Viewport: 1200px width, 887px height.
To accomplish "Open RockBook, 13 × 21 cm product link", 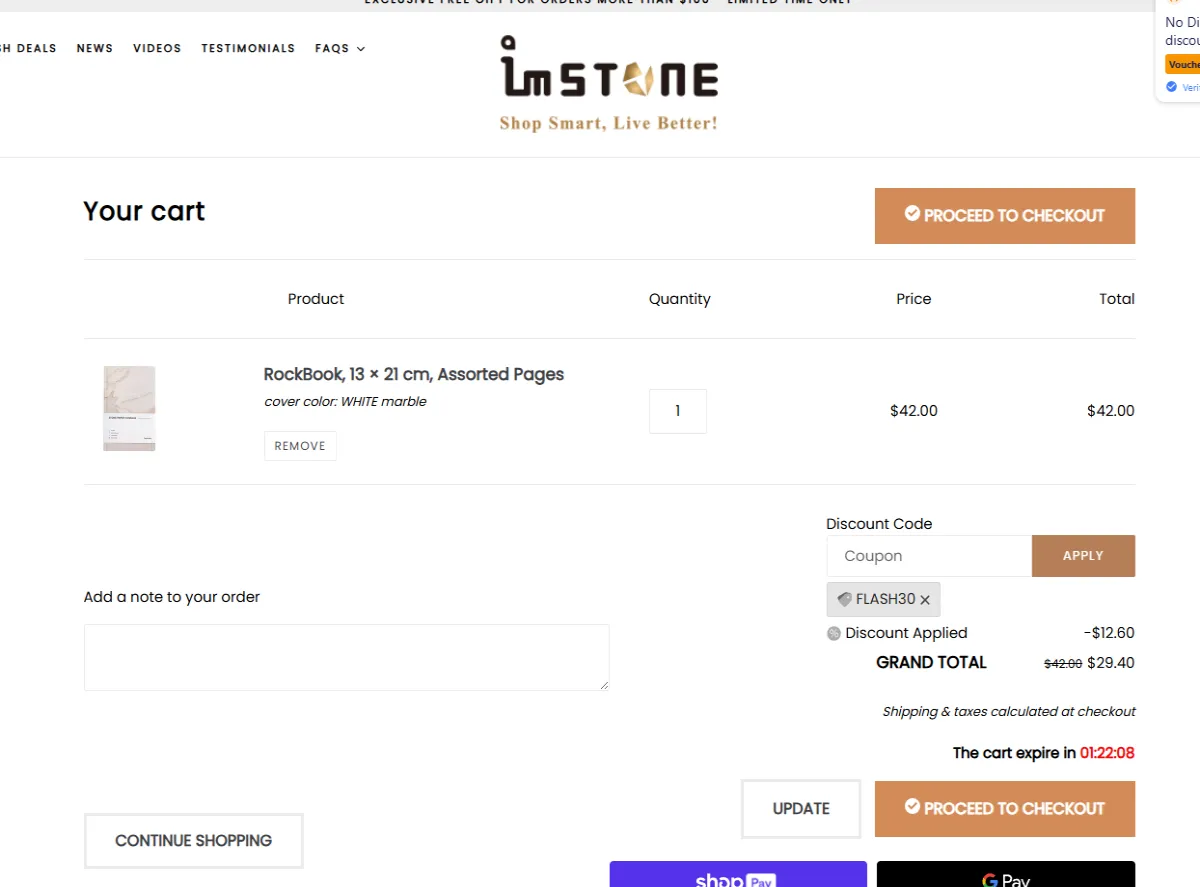I will 414,374.
